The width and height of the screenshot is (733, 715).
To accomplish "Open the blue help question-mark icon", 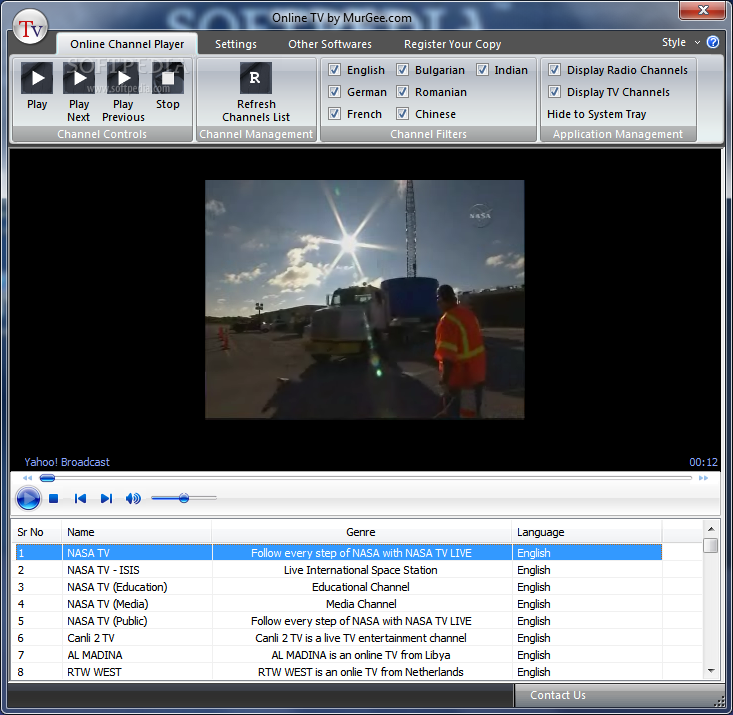I will click(x=713, y=42).
